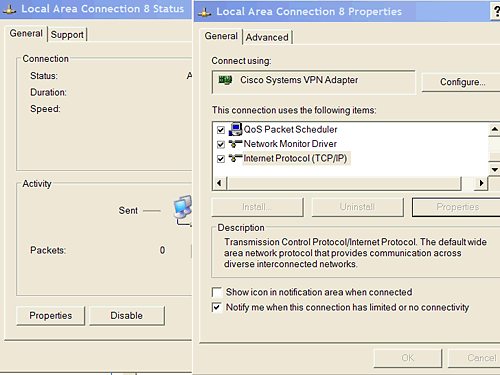500x375 pixels.
Task: Click the Cisco Systems VPN Adapter field
Action: 314,82
